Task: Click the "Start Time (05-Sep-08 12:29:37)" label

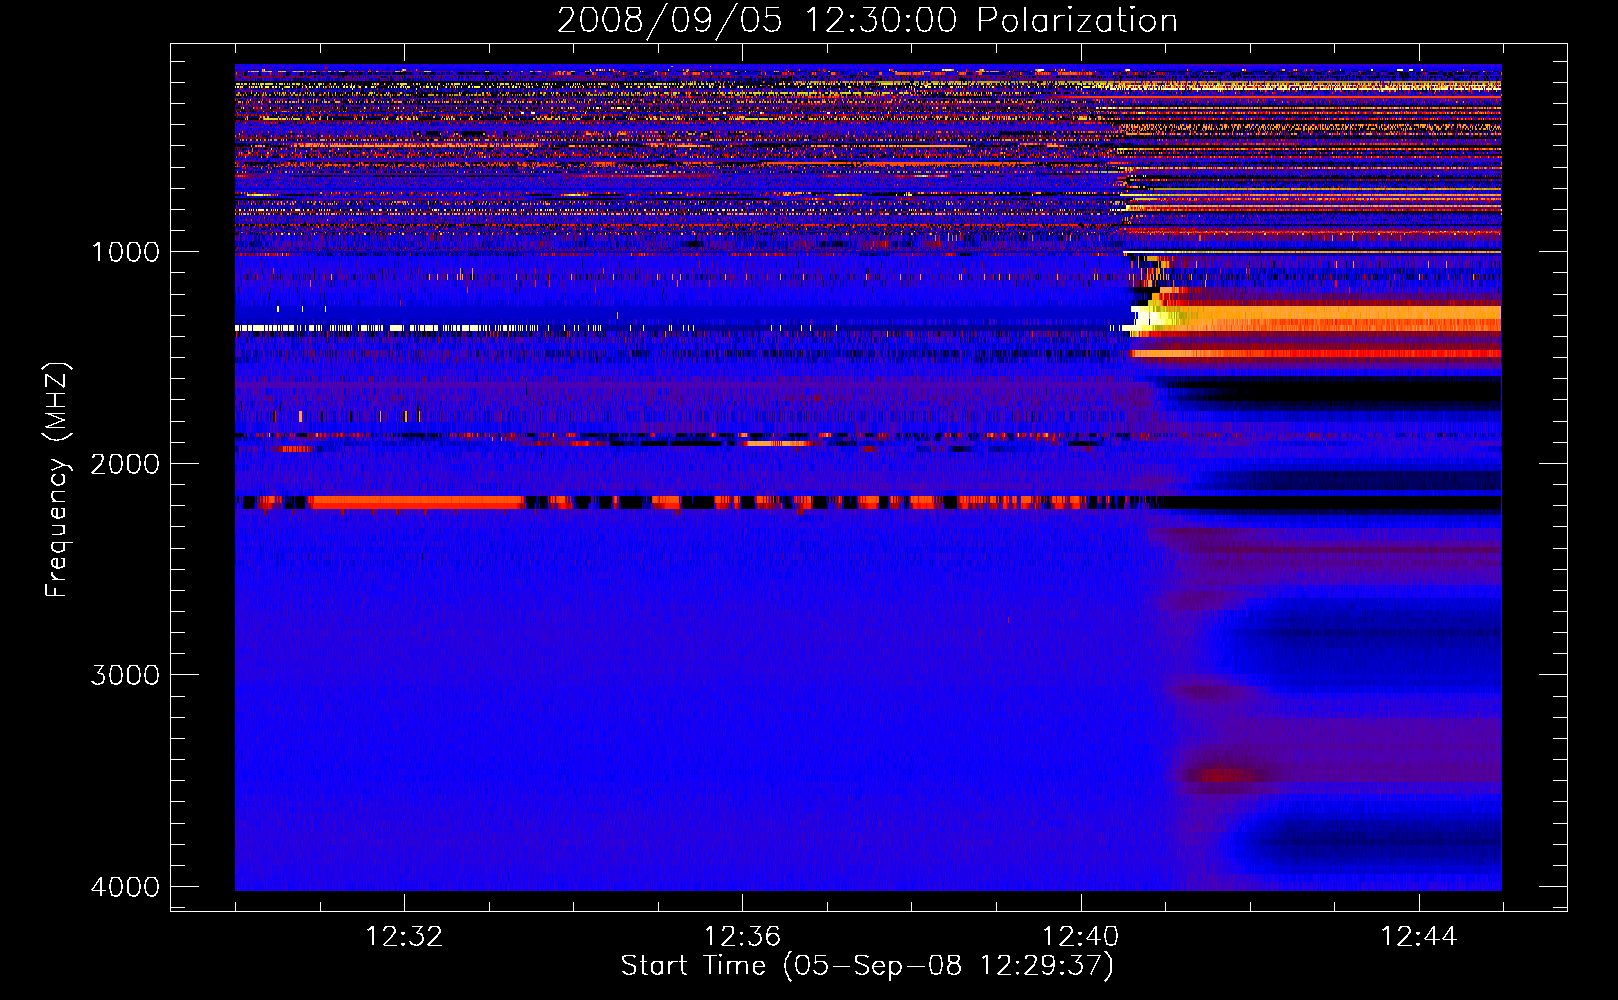Action: tap(867, 966)
